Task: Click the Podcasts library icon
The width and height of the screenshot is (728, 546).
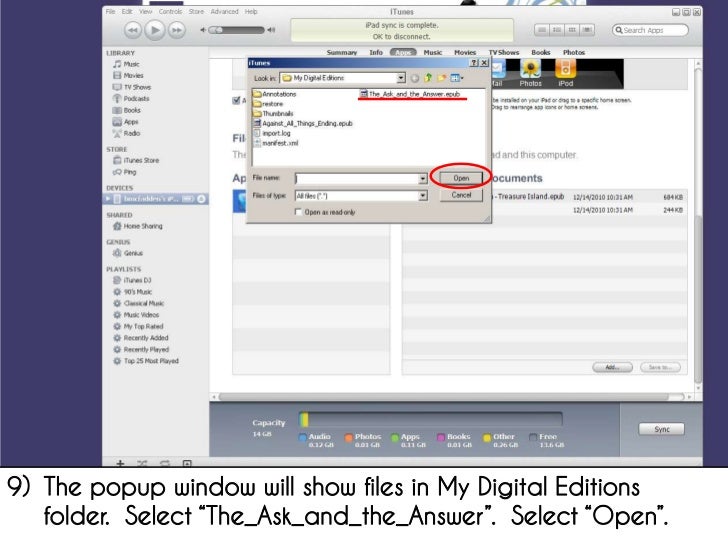Action: (x=117, y=98)
